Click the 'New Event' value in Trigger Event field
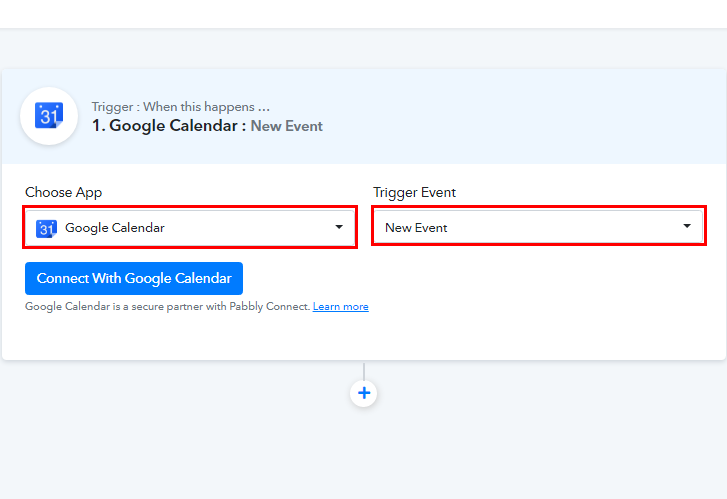 coord(416,228)
